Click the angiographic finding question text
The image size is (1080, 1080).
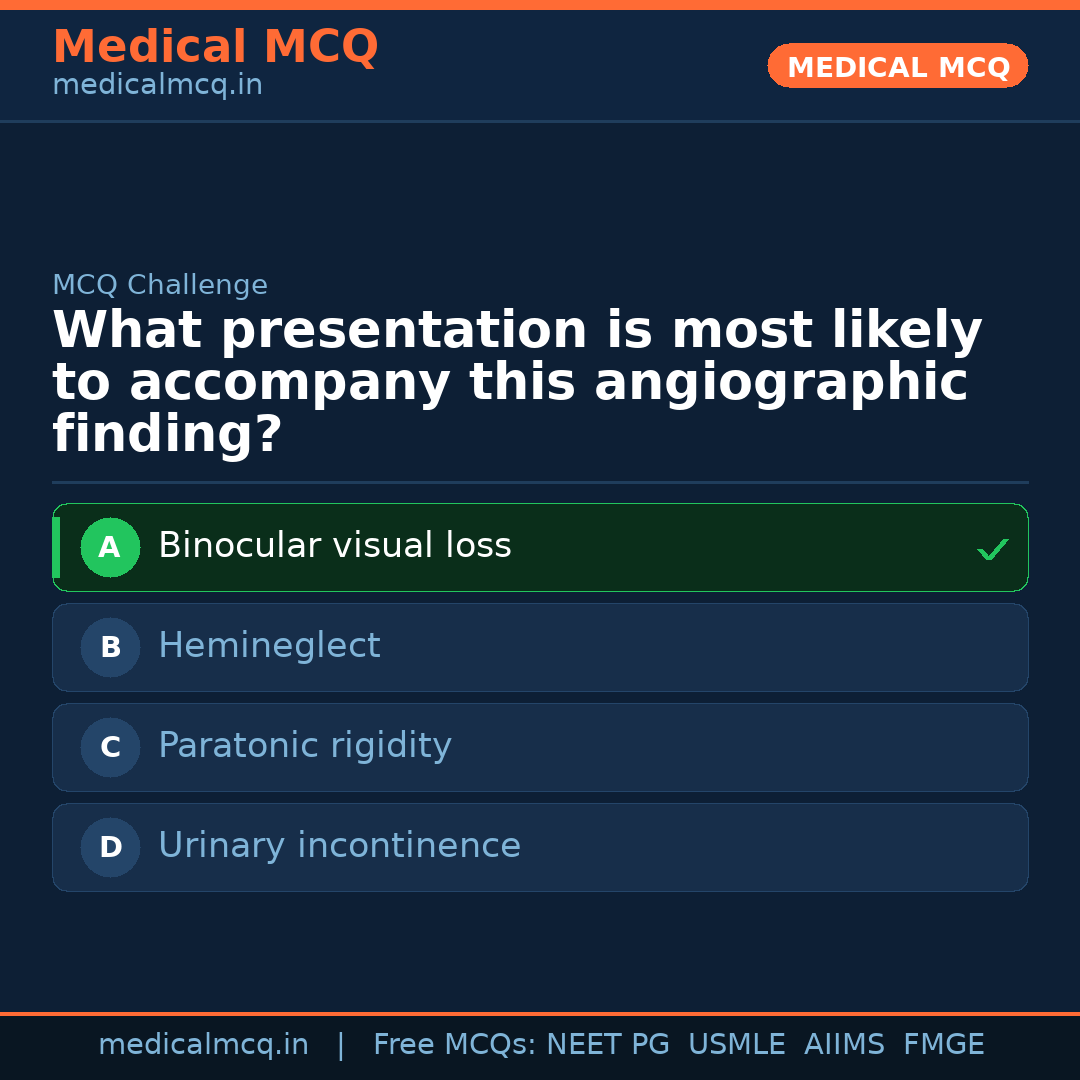(x=517, y=382)
